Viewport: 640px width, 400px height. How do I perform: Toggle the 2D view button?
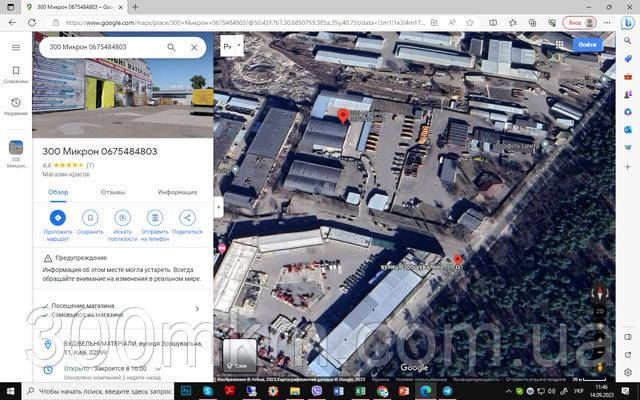[x=600, y=311]
